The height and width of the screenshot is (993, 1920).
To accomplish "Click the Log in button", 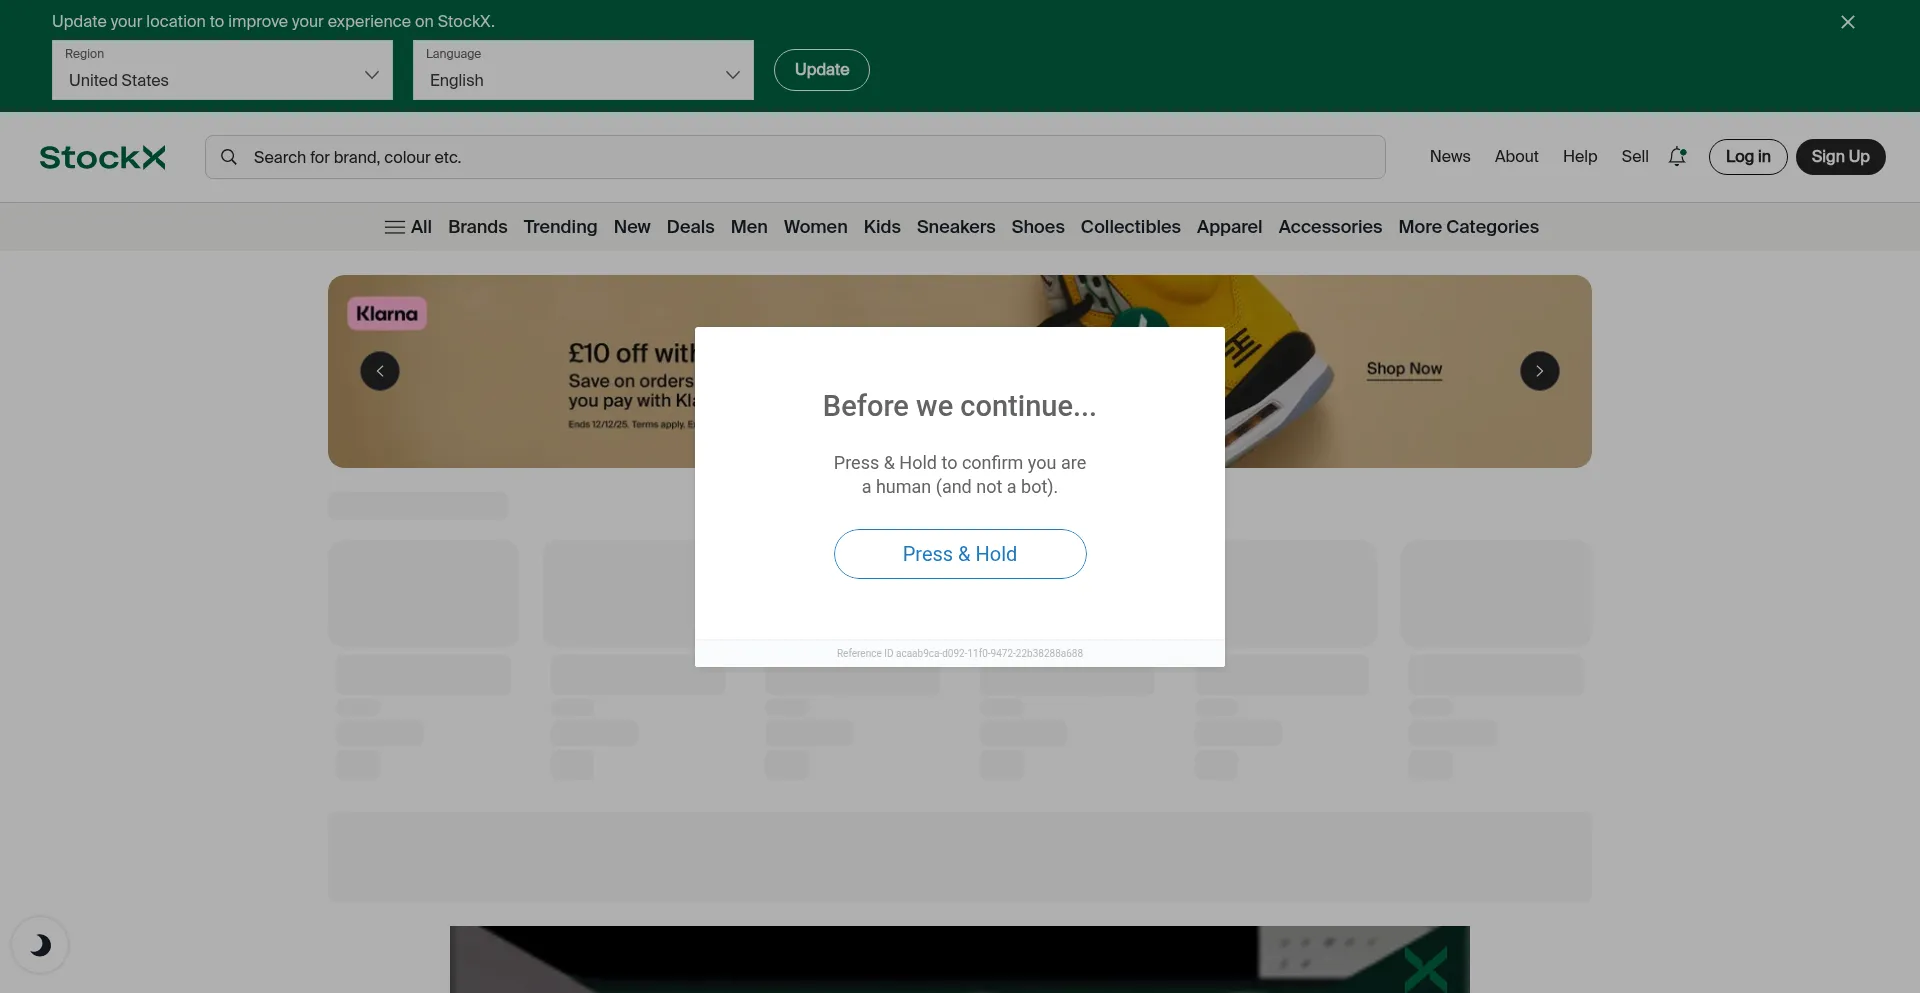I will 1747,157.
